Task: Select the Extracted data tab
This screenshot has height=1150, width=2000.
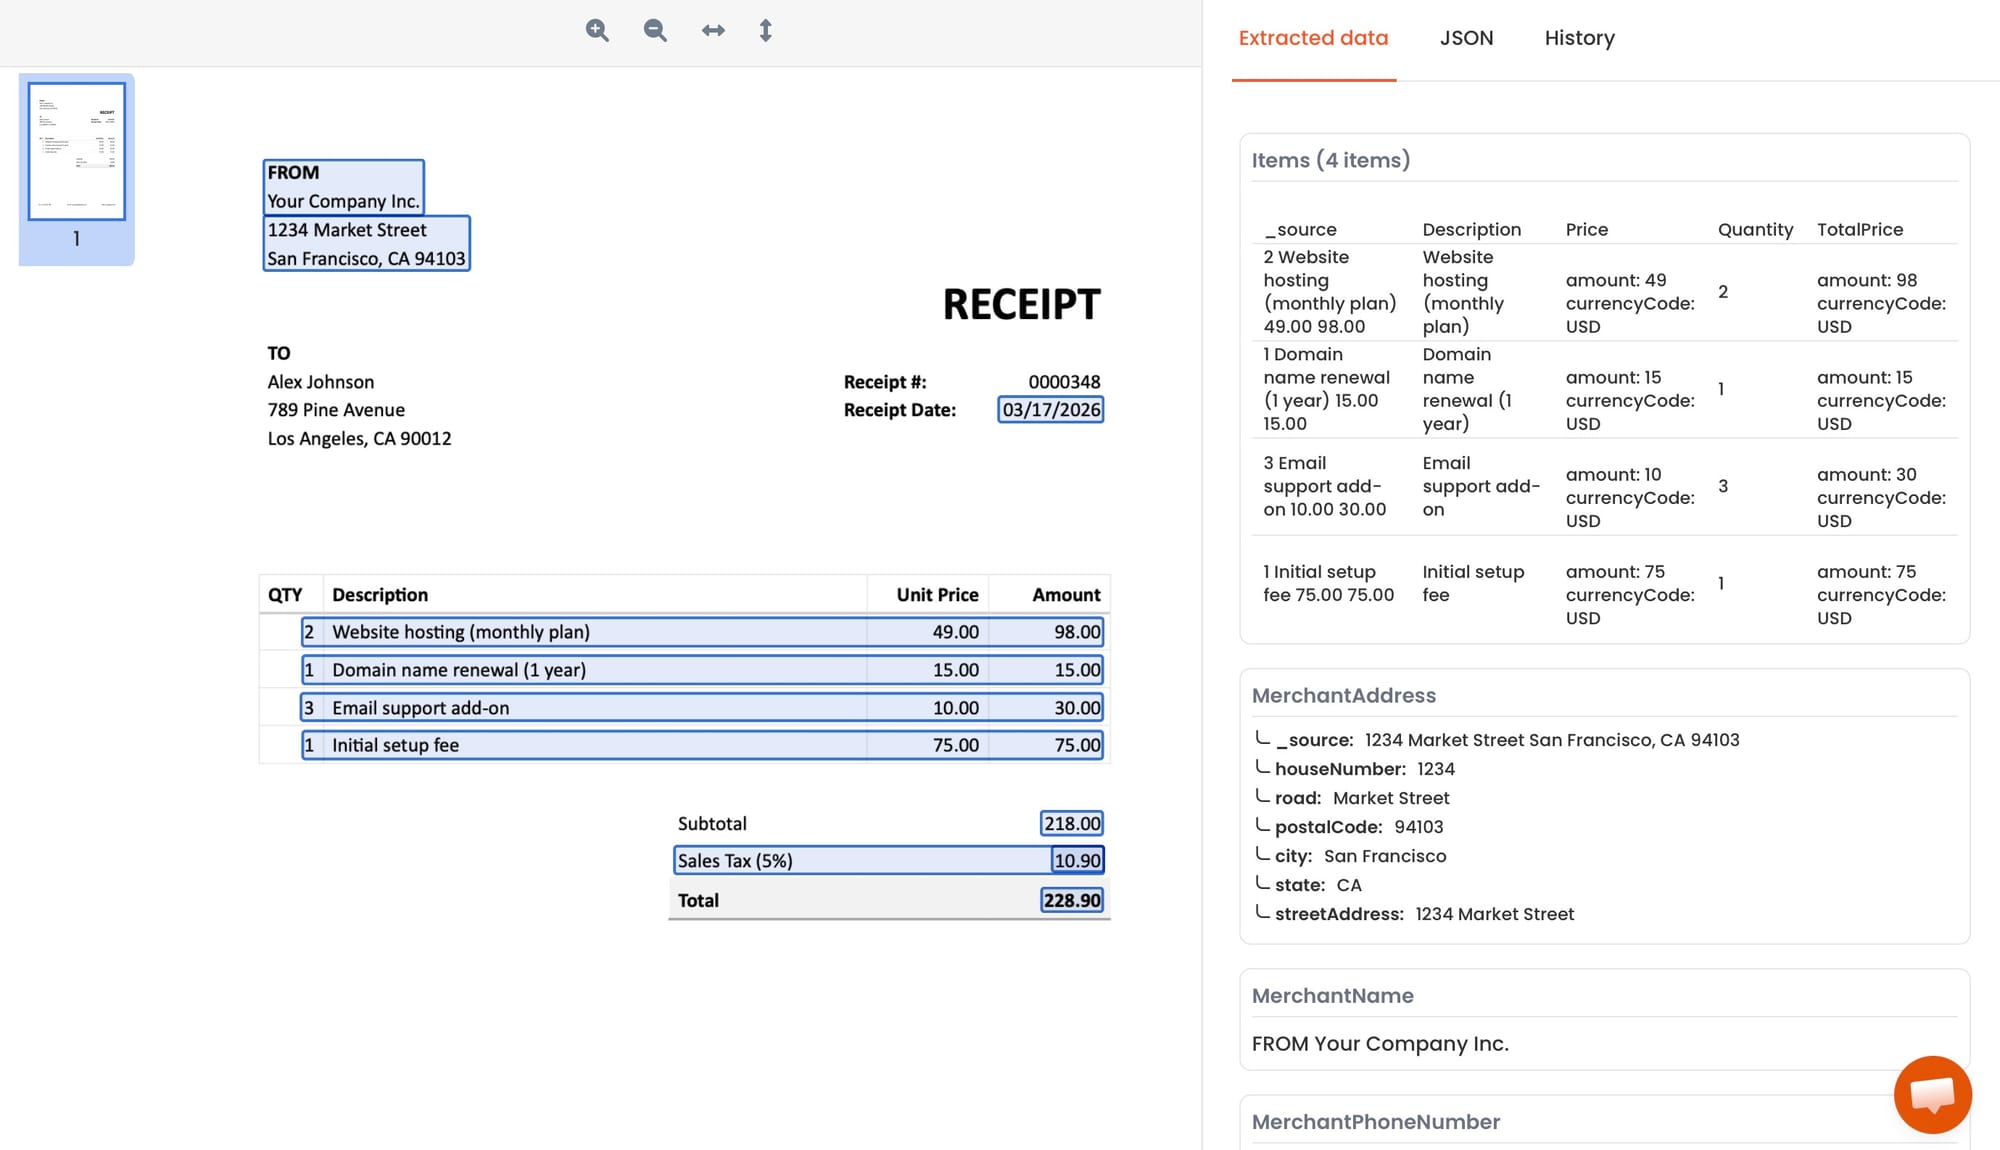Action: click(x=1313, y=38)
